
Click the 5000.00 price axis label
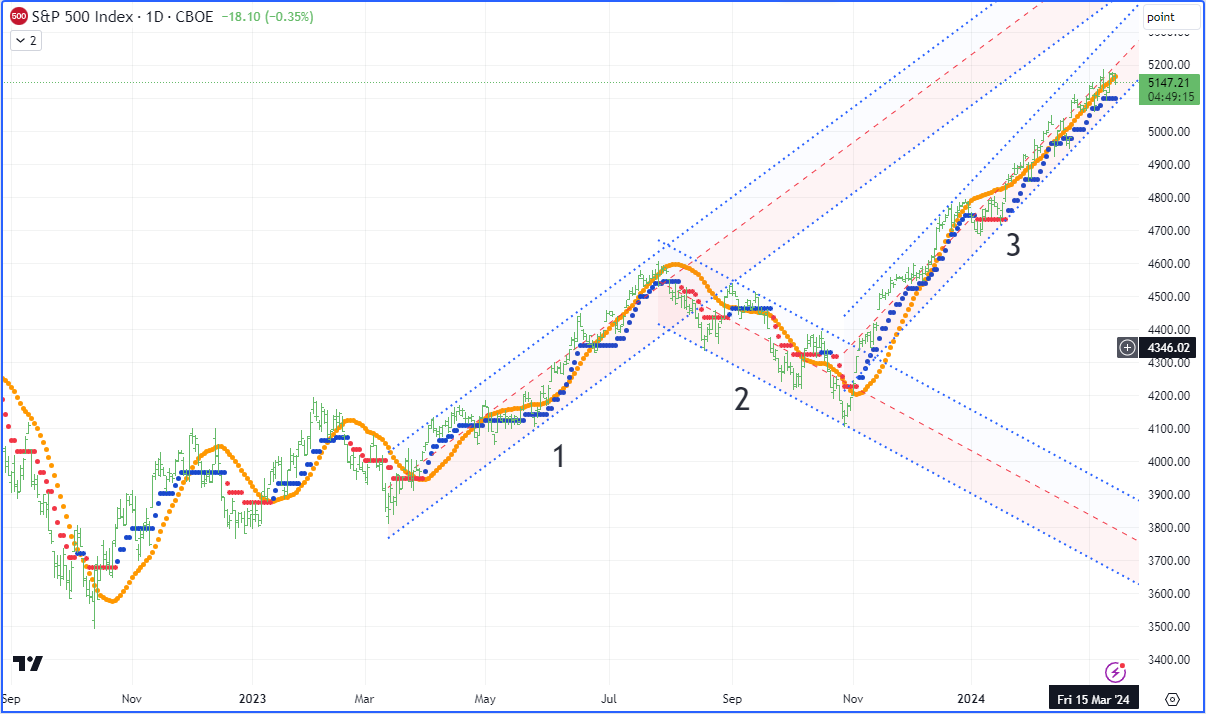pyautogui.click(x=1169, y=132)
